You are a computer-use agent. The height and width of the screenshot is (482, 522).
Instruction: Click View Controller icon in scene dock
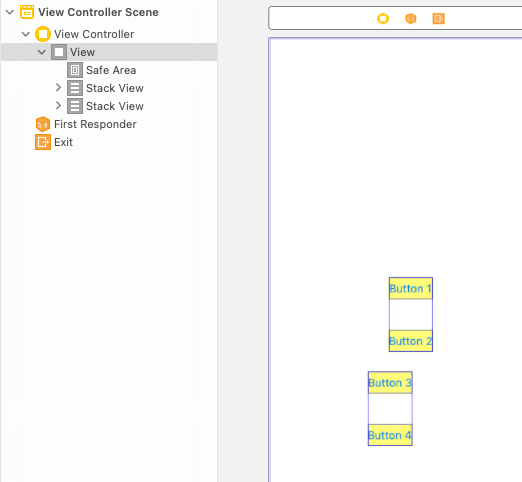pyautogui.click(x=383, y=18)
